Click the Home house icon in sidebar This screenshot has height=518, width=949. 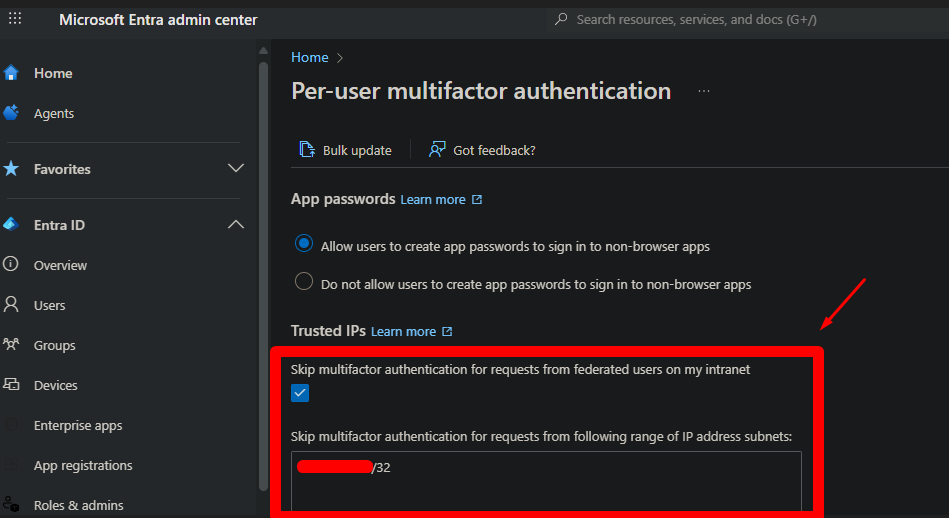click(11, 73)
